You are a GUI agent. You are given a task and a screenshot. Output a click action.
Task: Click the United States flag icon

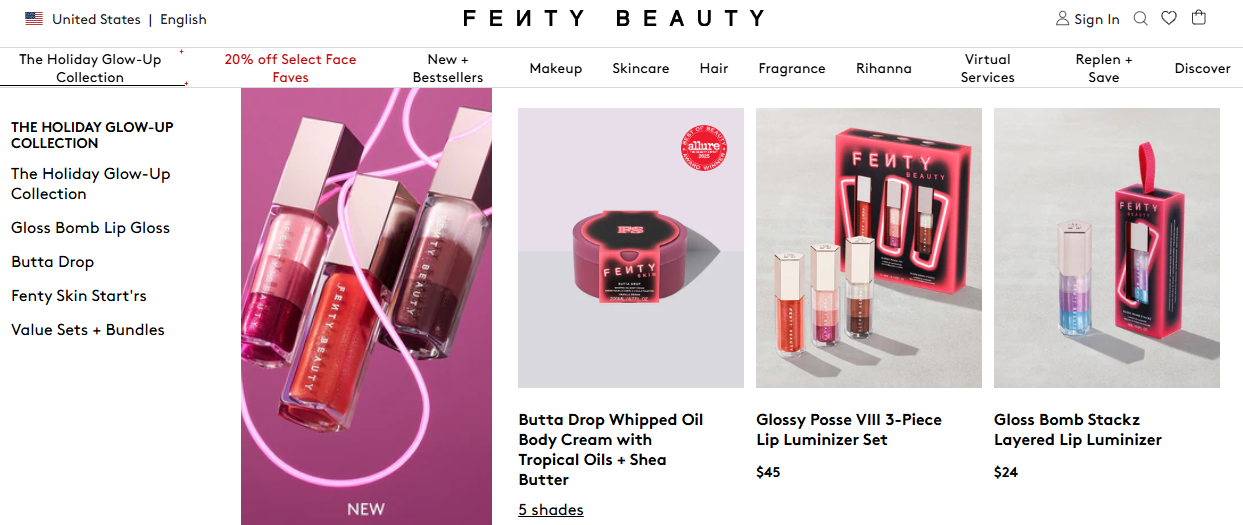coord(34,19)
